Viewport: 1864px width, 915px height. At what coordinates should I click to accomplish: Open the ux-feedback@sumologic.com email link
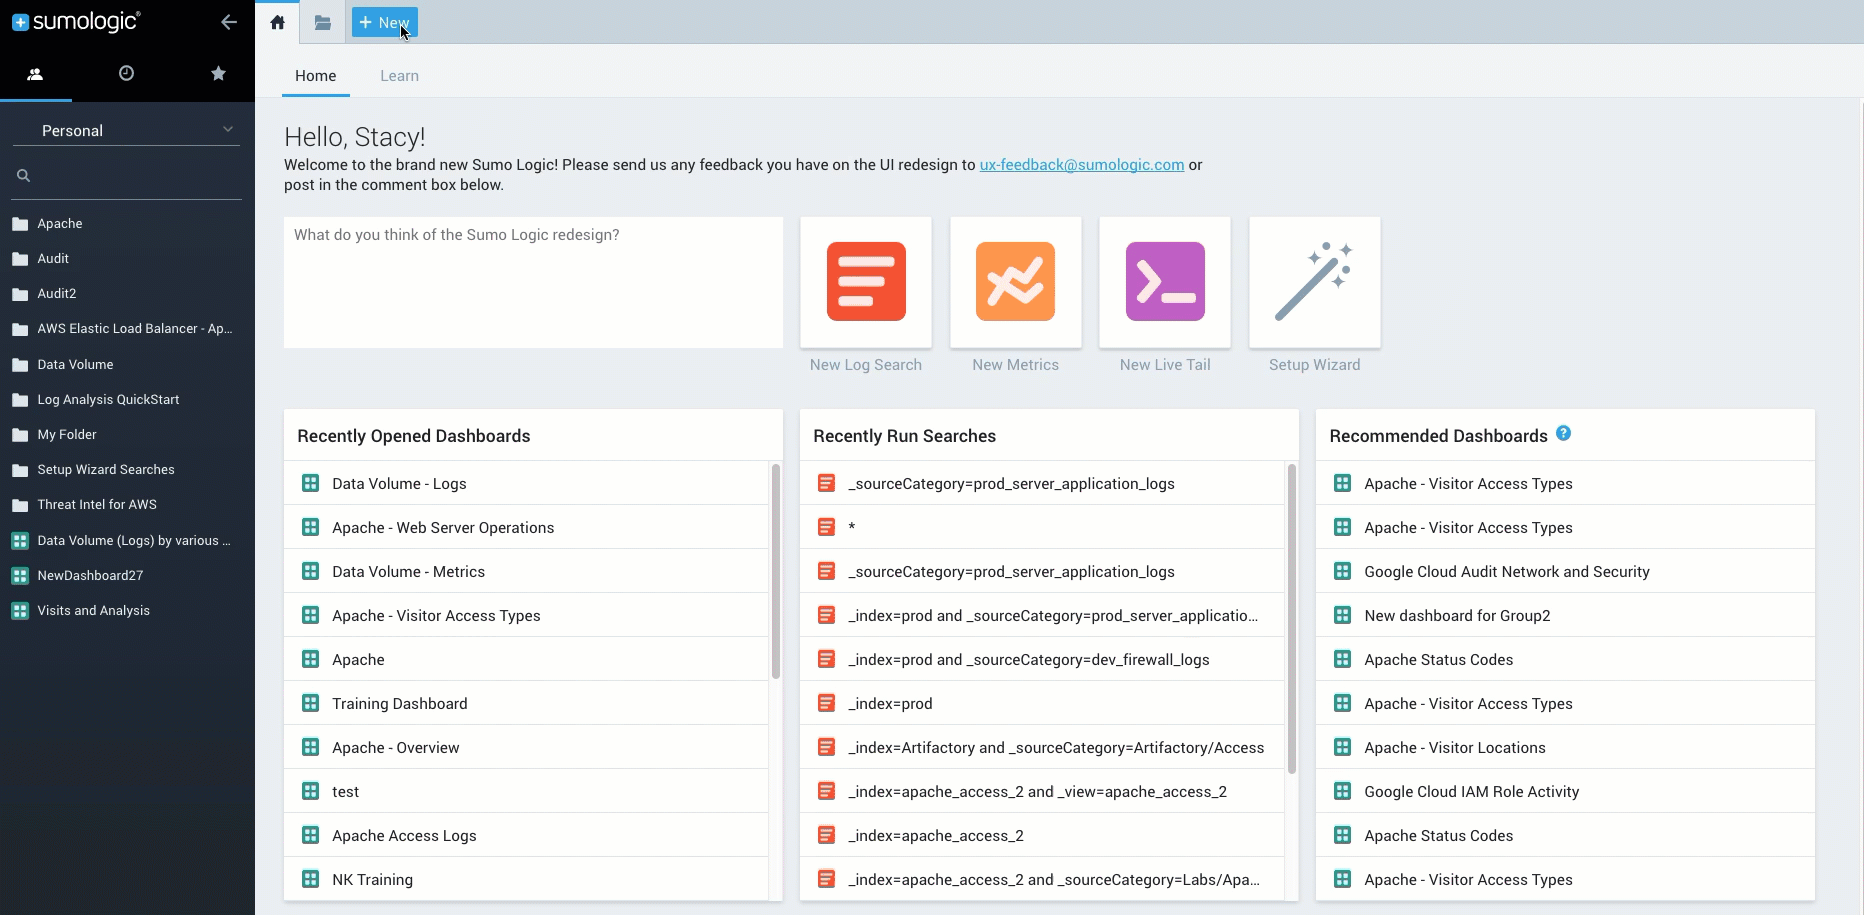point(1081,165)
